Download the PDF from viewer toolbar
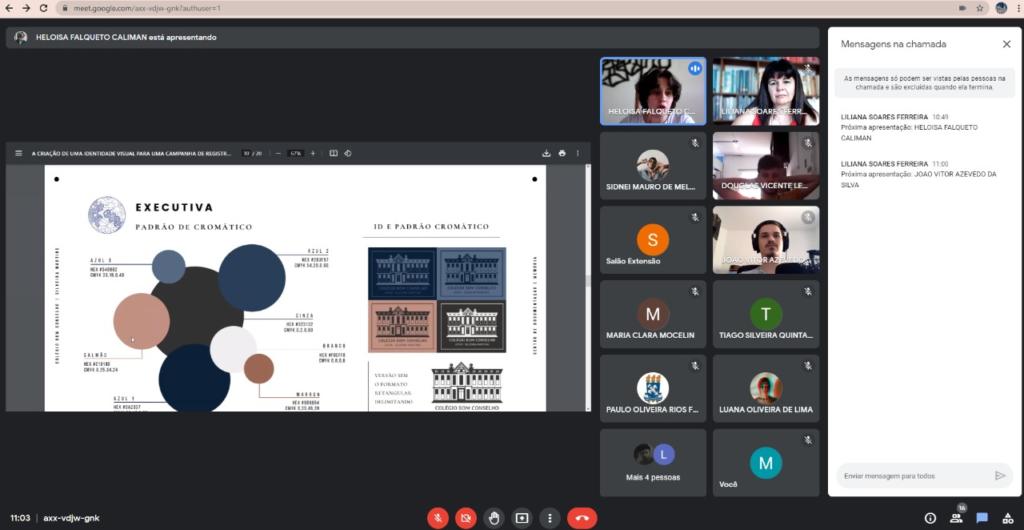 (x=547, y=153)
